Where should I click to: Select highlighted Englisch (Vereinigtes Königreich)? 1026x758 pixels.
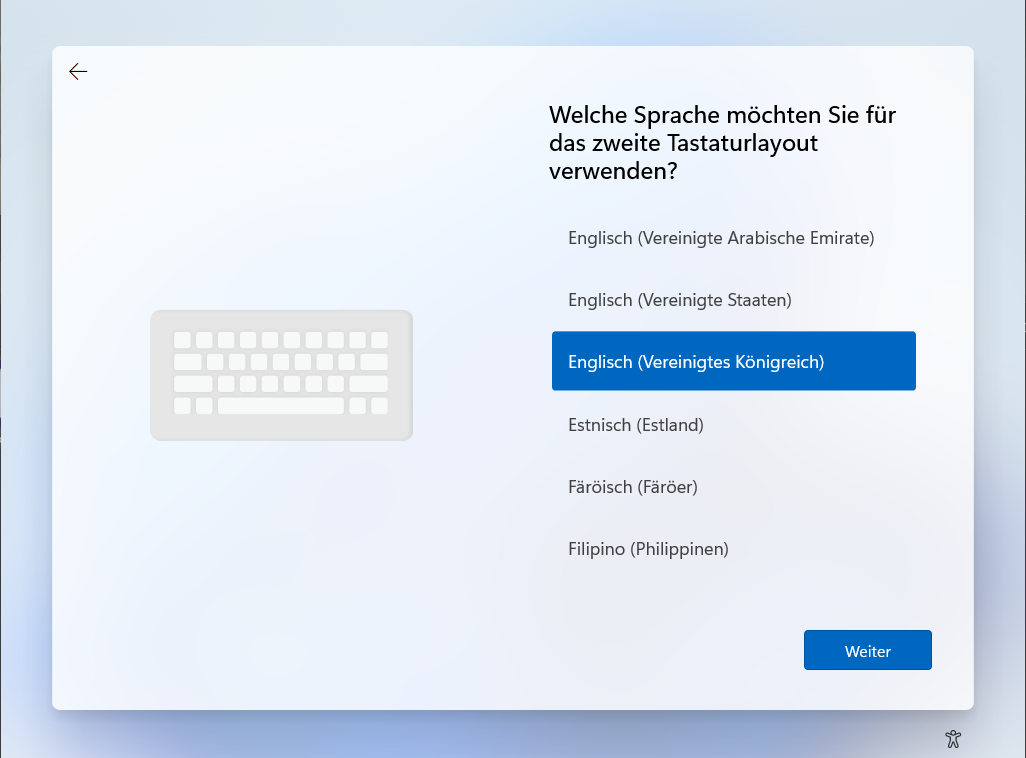coord(733,362)
